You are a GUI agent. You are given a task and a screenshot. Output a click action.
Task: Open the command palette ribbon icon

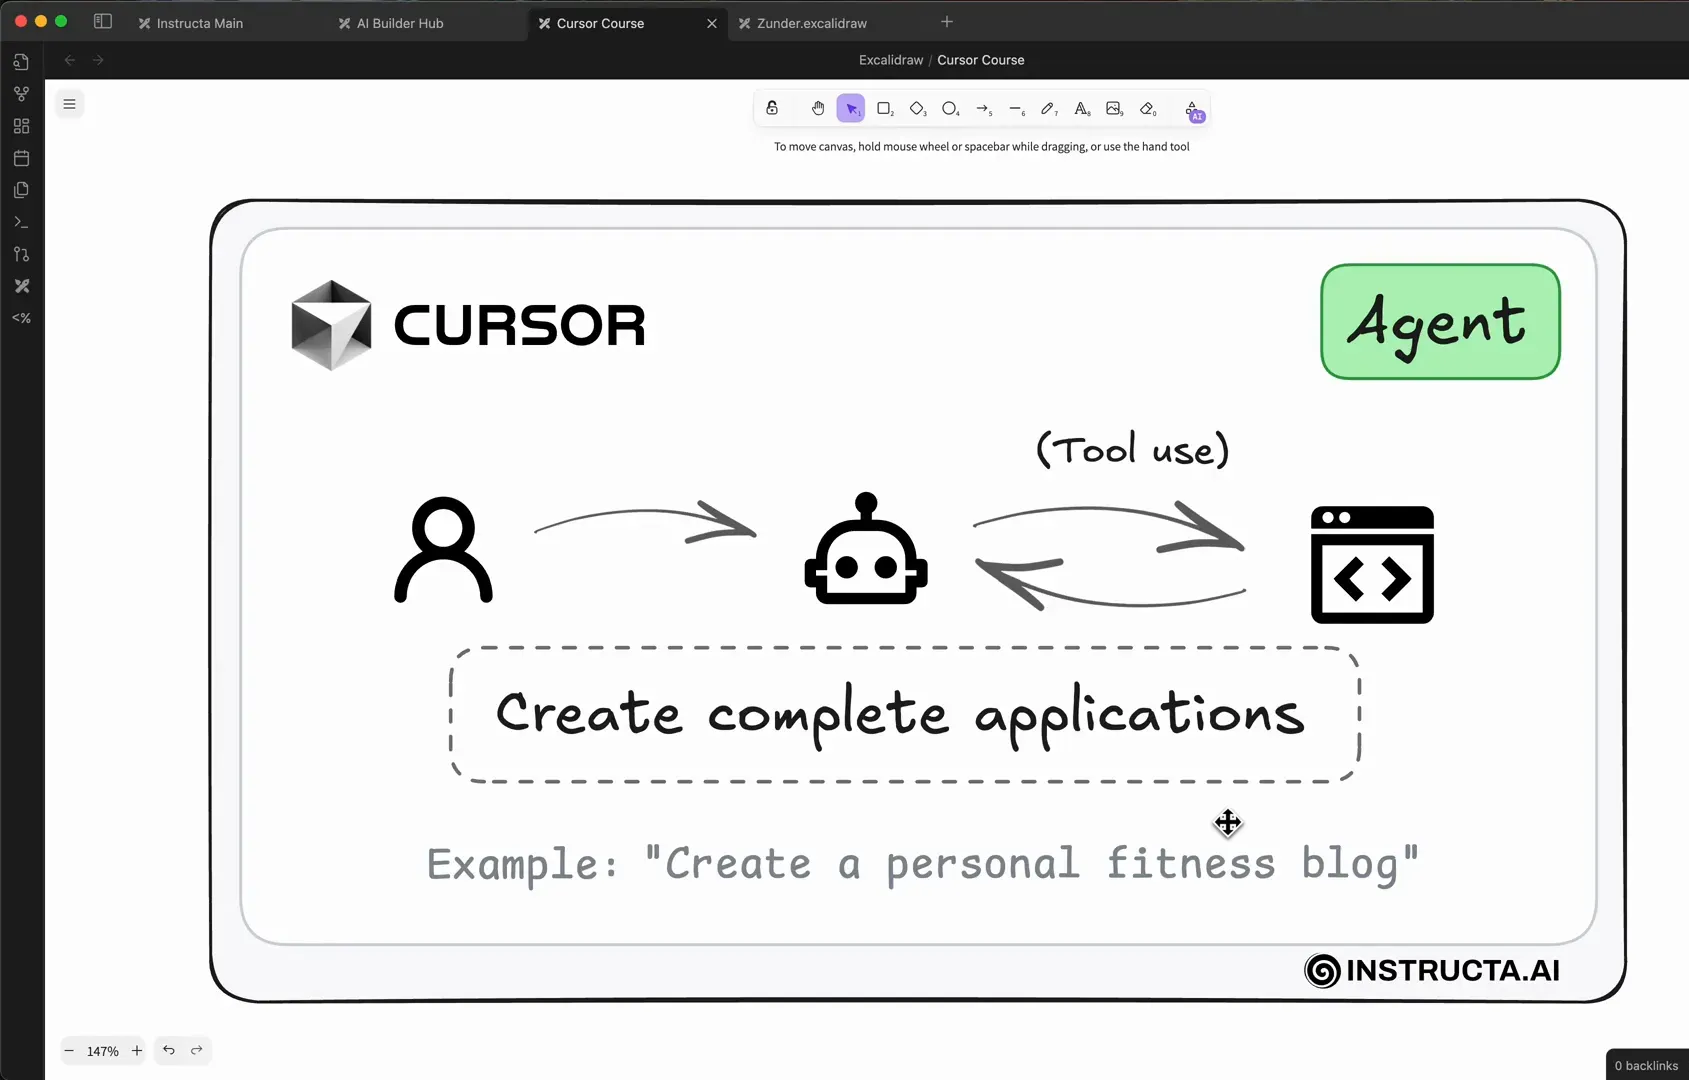[x=21, y=222]
